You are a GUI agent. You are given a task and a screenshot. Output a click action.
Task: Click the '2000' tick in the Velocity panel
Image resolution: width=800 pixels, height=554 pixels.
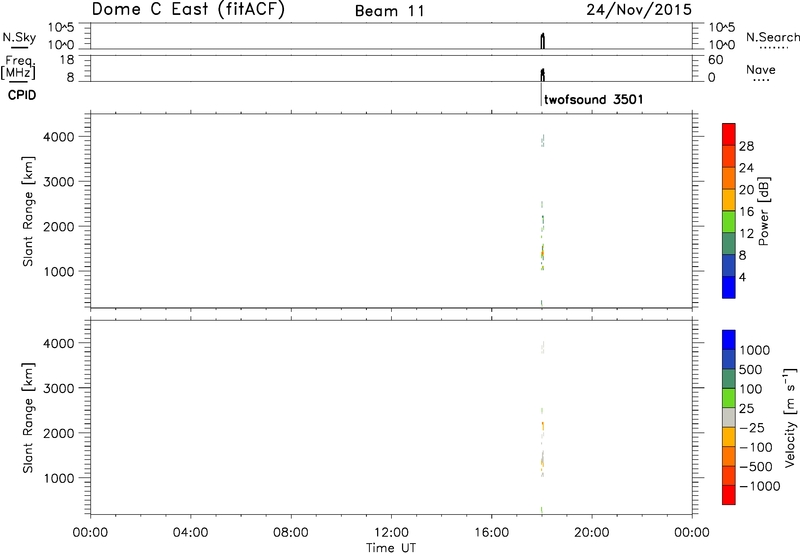(59, 433)
